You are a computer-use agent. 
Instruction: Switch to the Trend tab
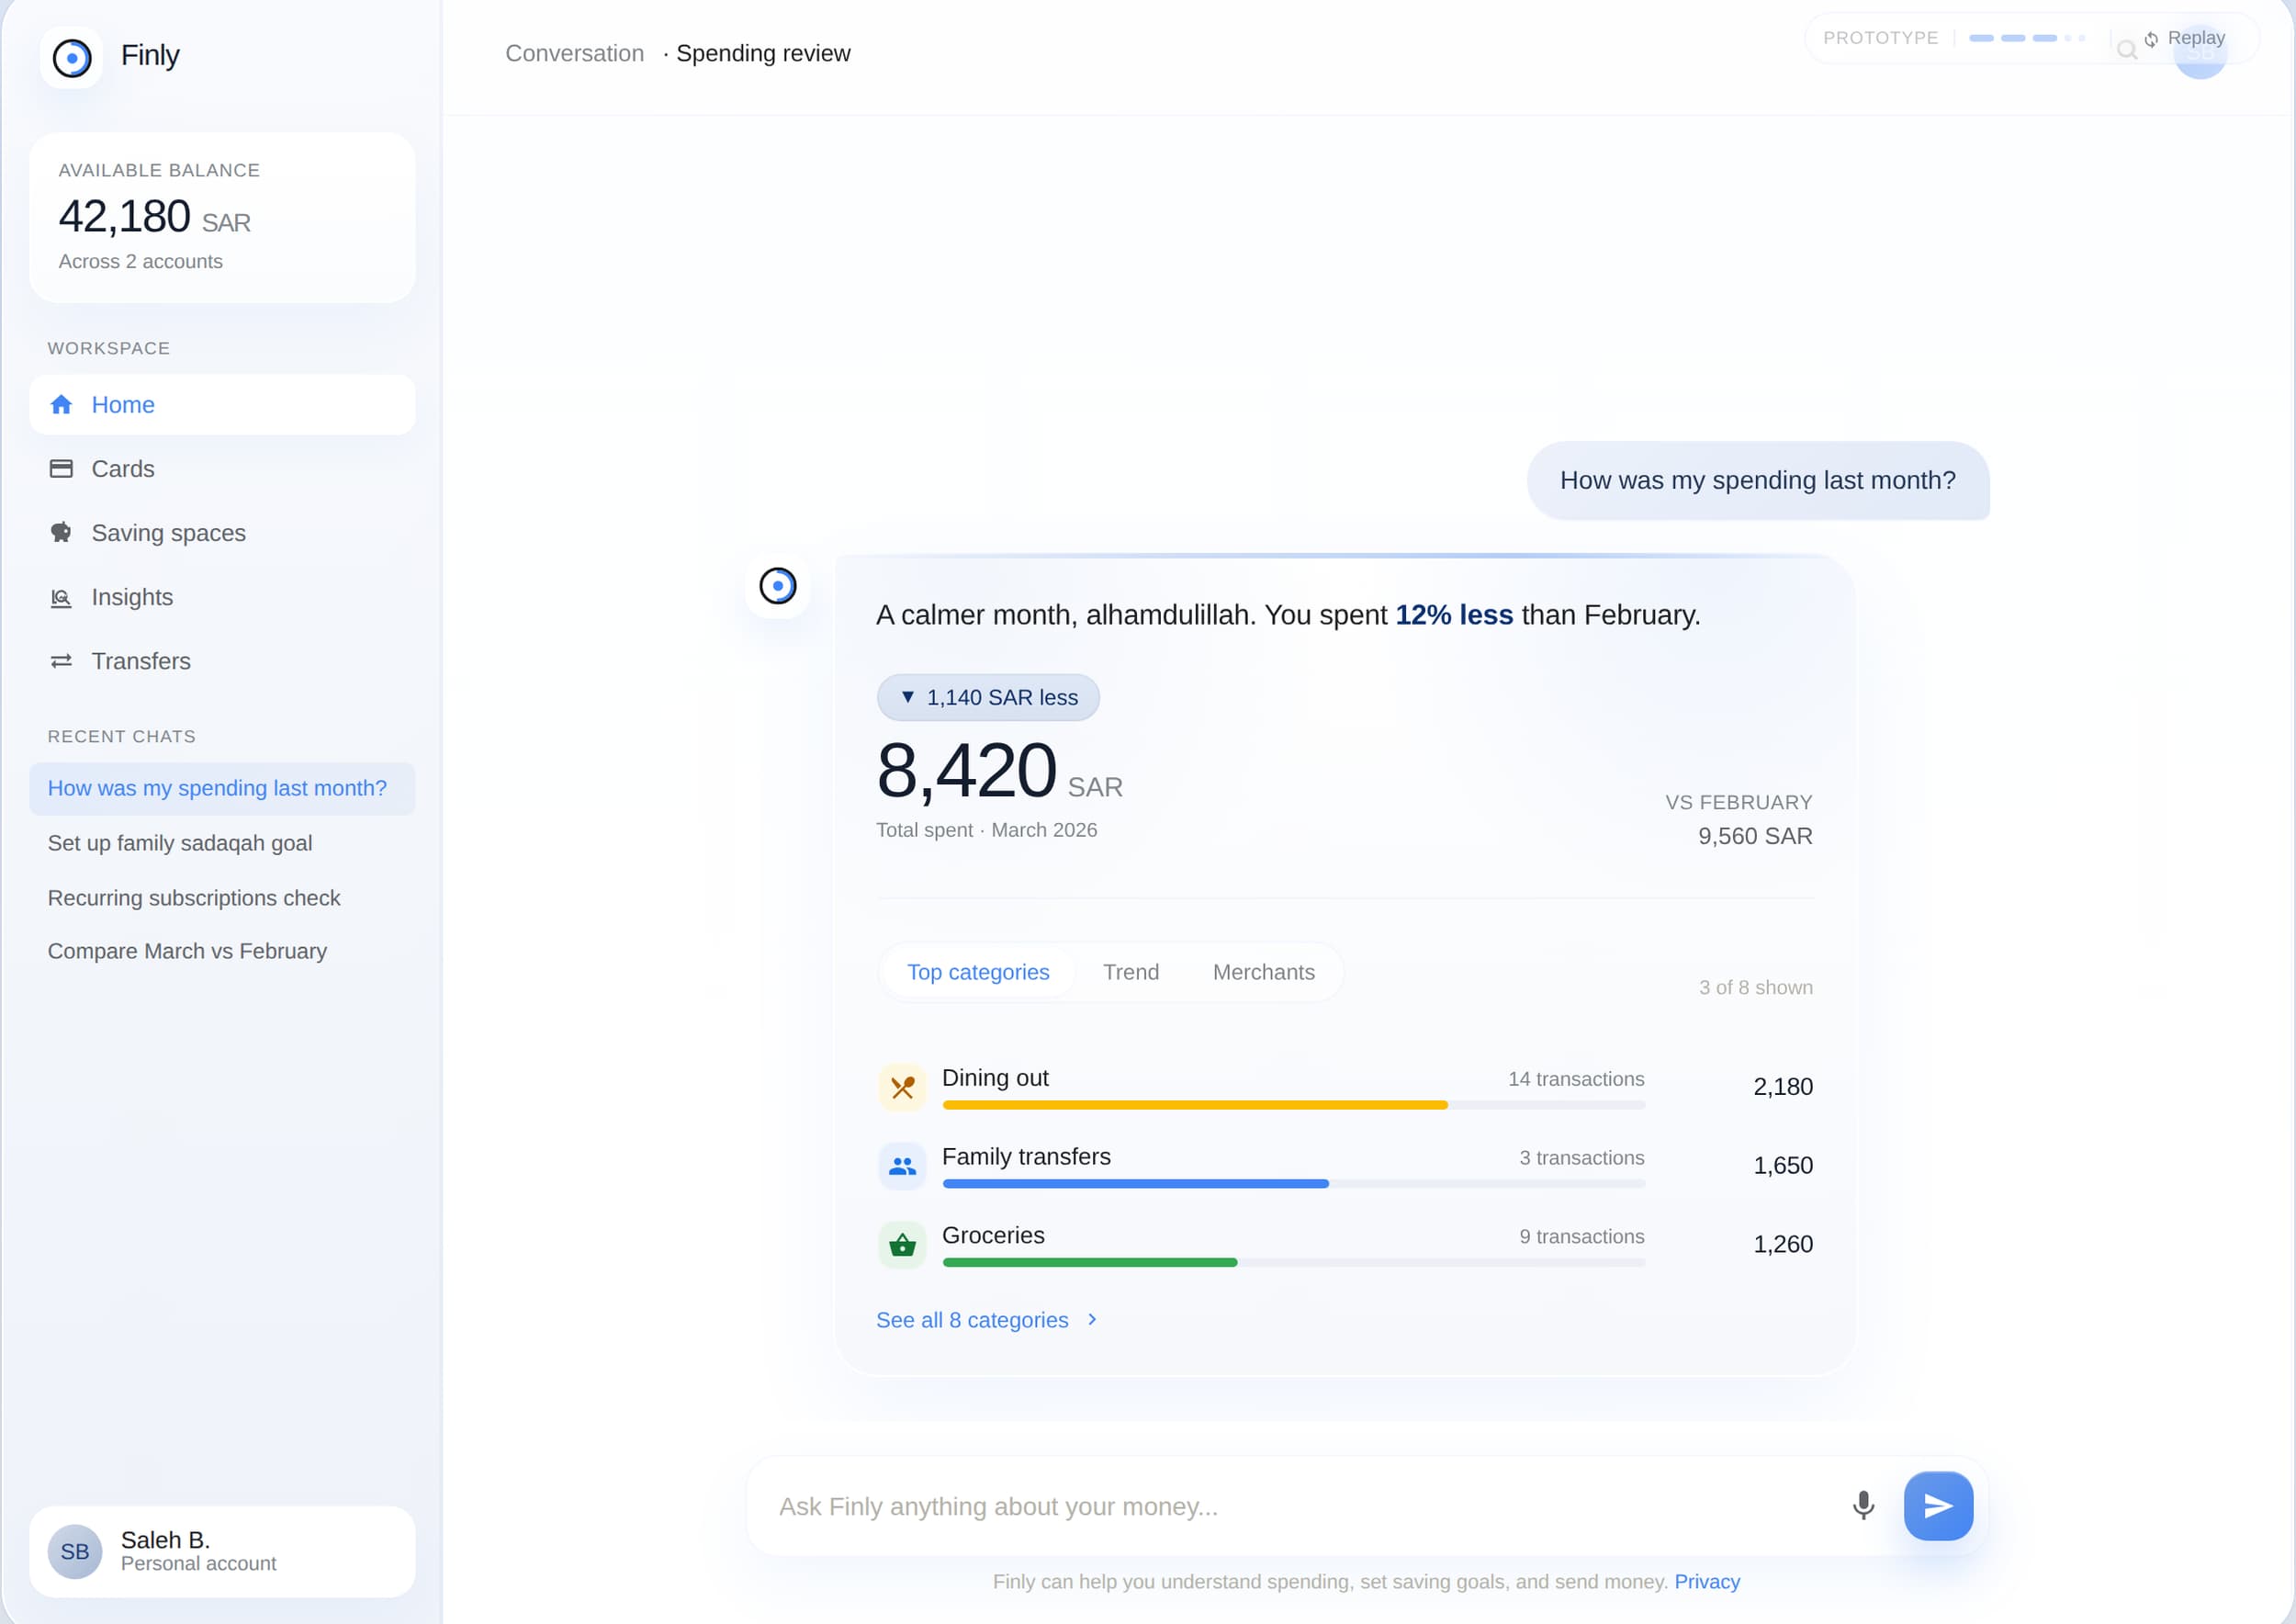pos(1131,972)
